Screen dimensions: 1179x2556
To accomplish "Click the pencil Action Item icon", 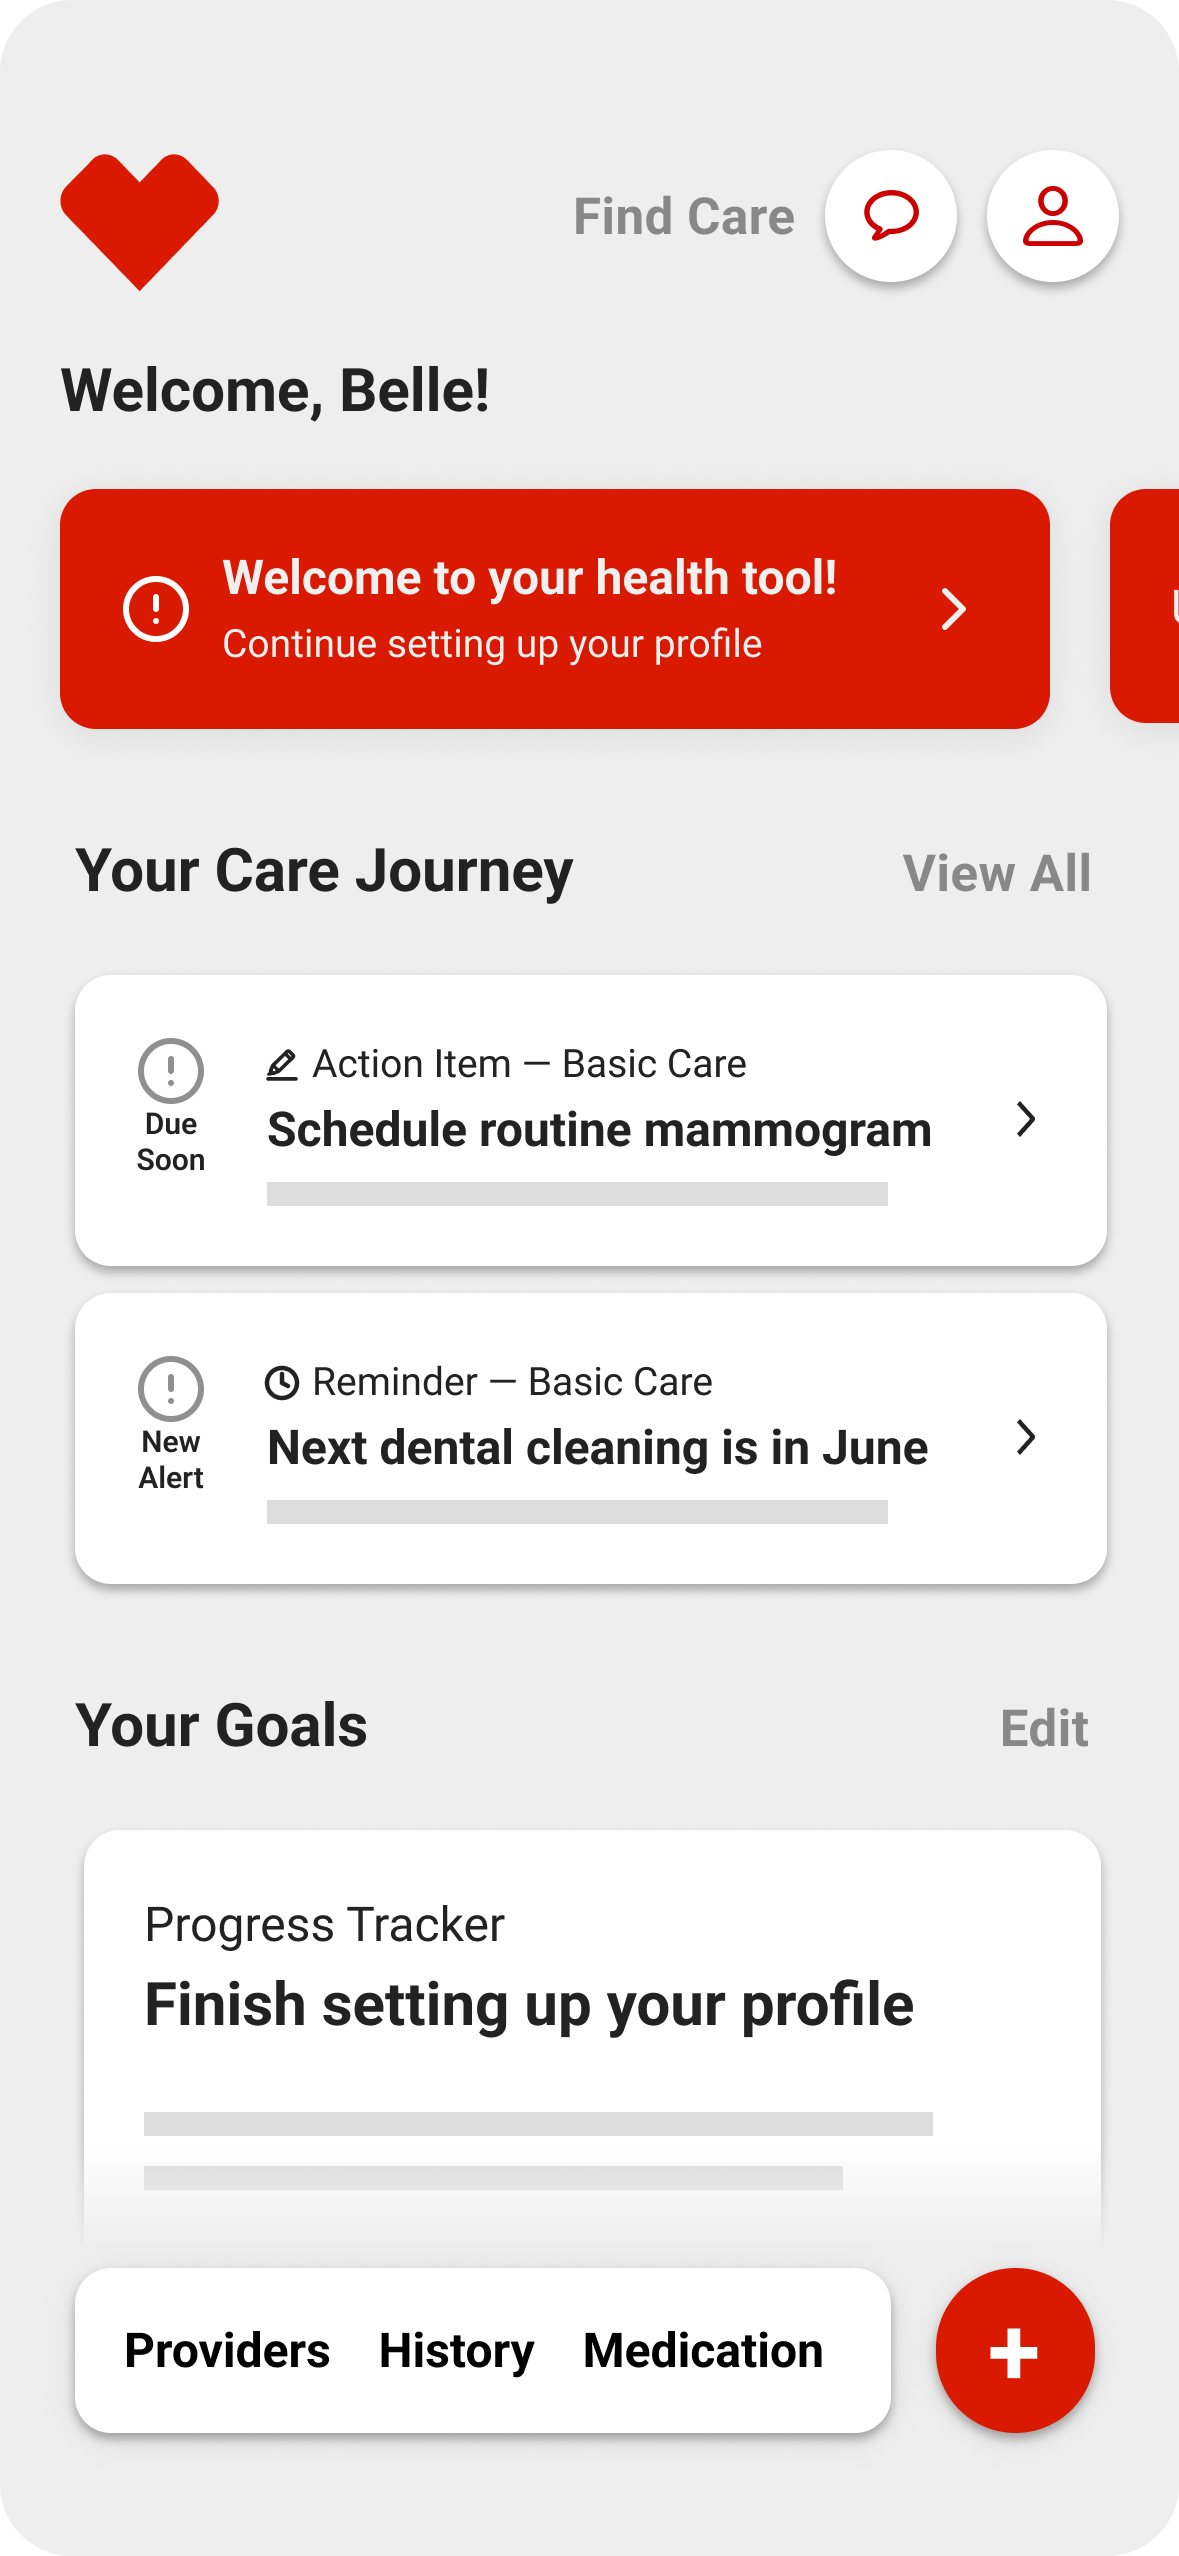I will click(x=282, y=1065).
